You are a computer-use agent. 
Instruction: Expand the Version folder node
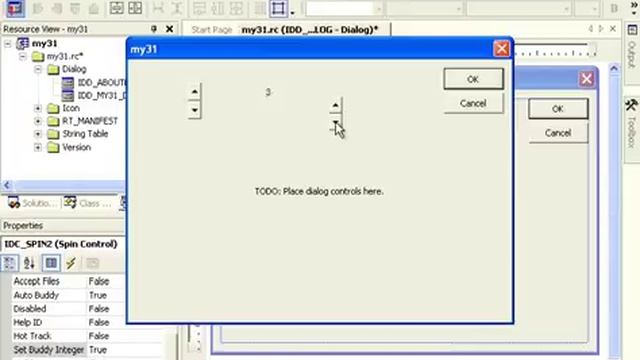click(x=38, y=147)
